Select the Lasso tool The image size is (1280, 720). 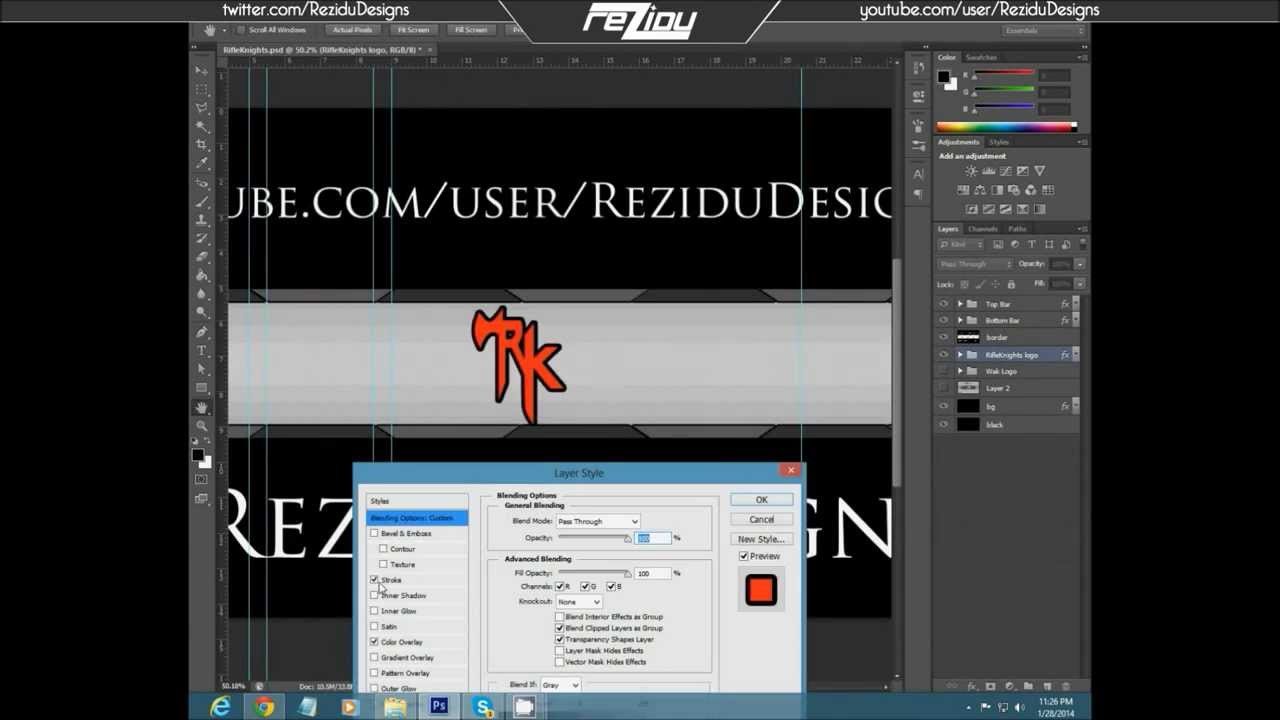202,108
